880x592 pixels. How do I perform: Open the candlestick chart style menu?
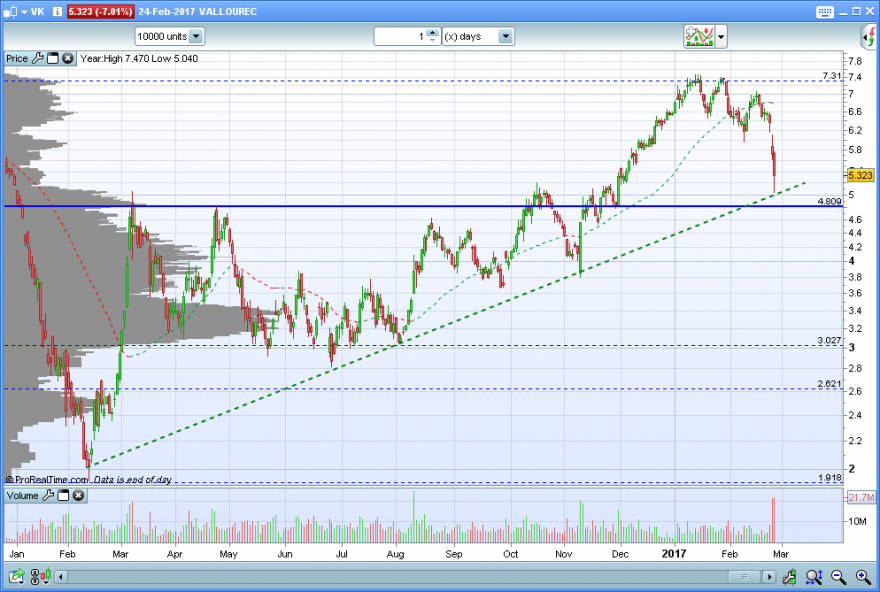pyautogui.click(x=15, y=11)
